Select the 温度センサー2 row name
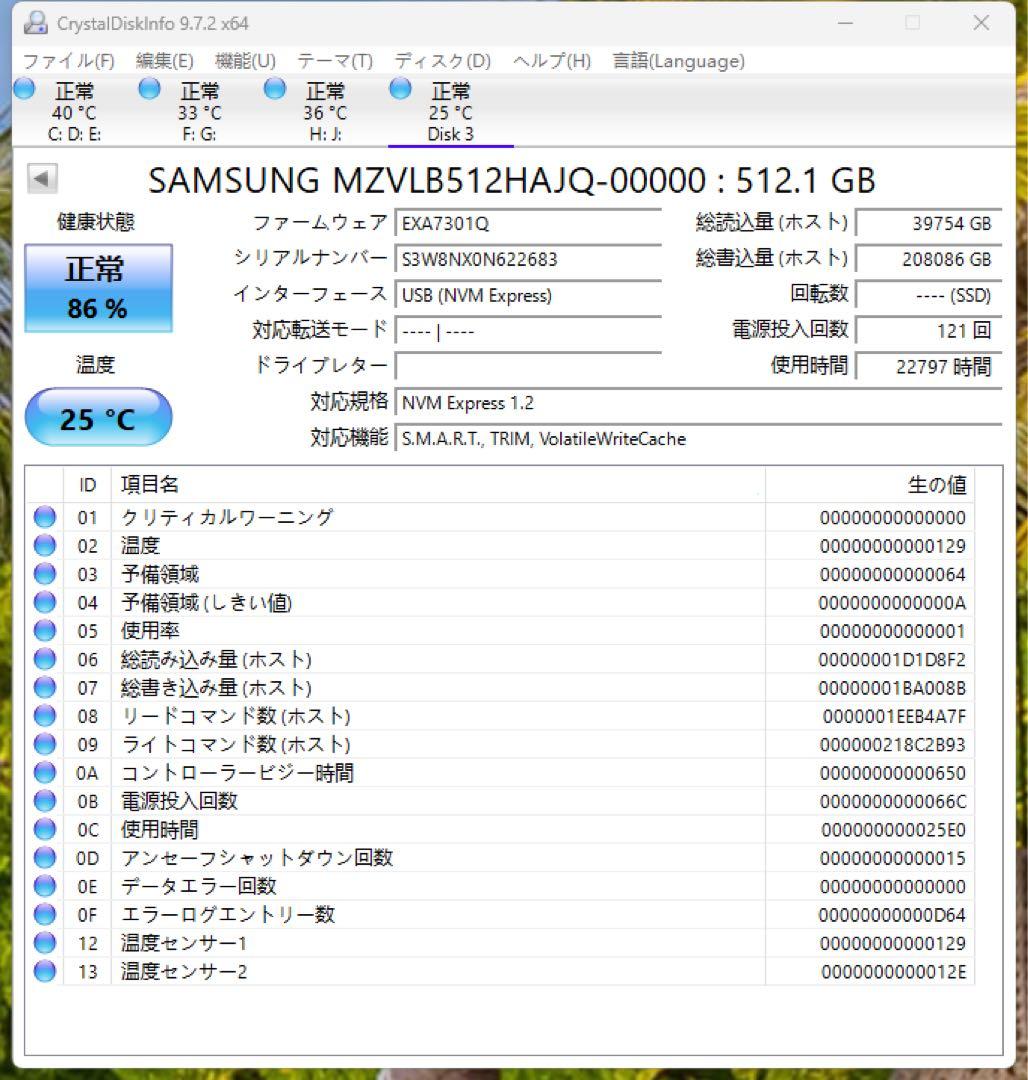Image resolution: width=1028 pixels, height=1080 pixels. [184, 971]
